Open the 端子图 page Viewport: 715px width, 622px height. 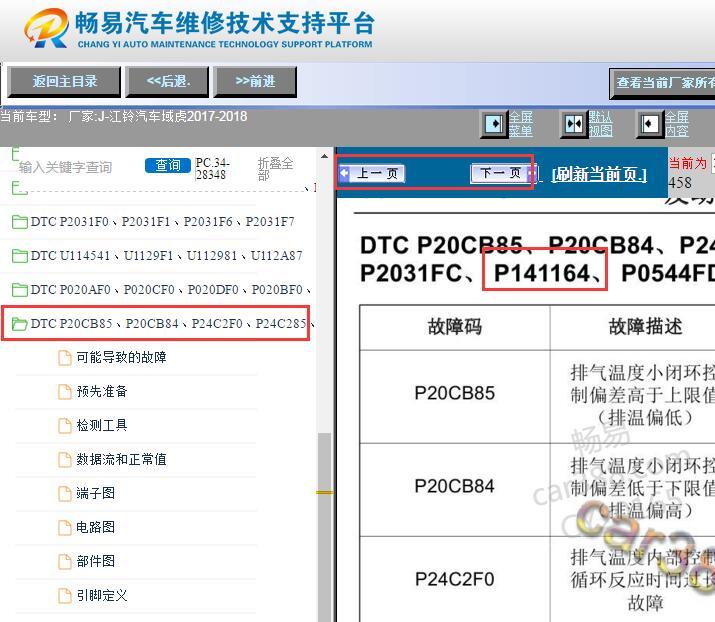[95, 493]
